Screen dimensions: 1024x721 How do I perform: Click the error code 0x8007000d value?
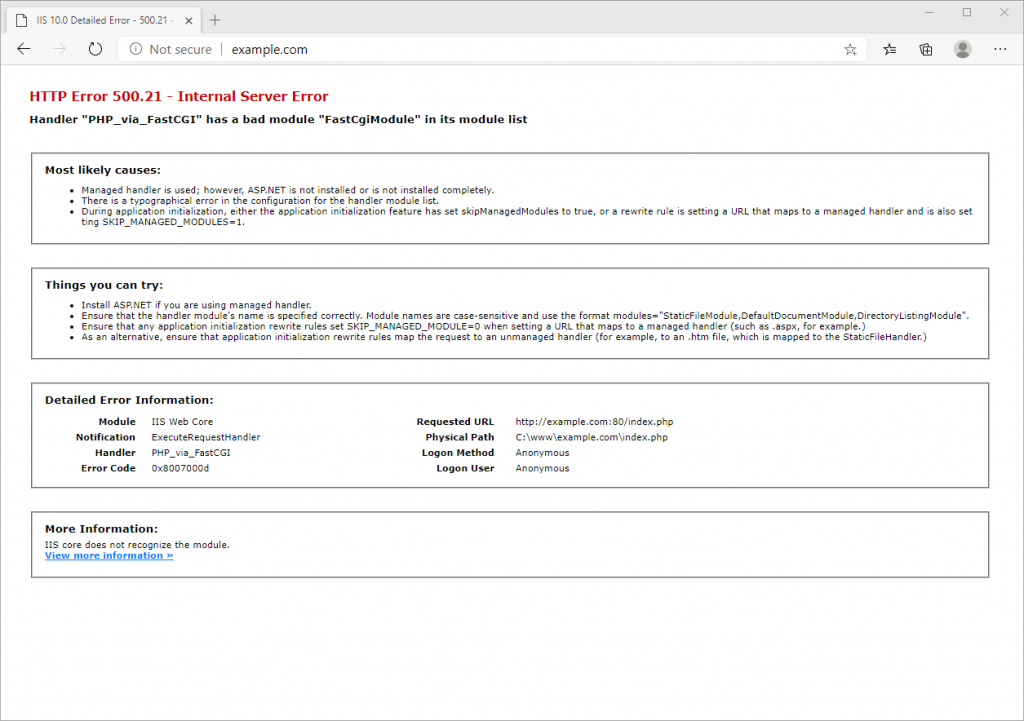(x=180, y=468)
